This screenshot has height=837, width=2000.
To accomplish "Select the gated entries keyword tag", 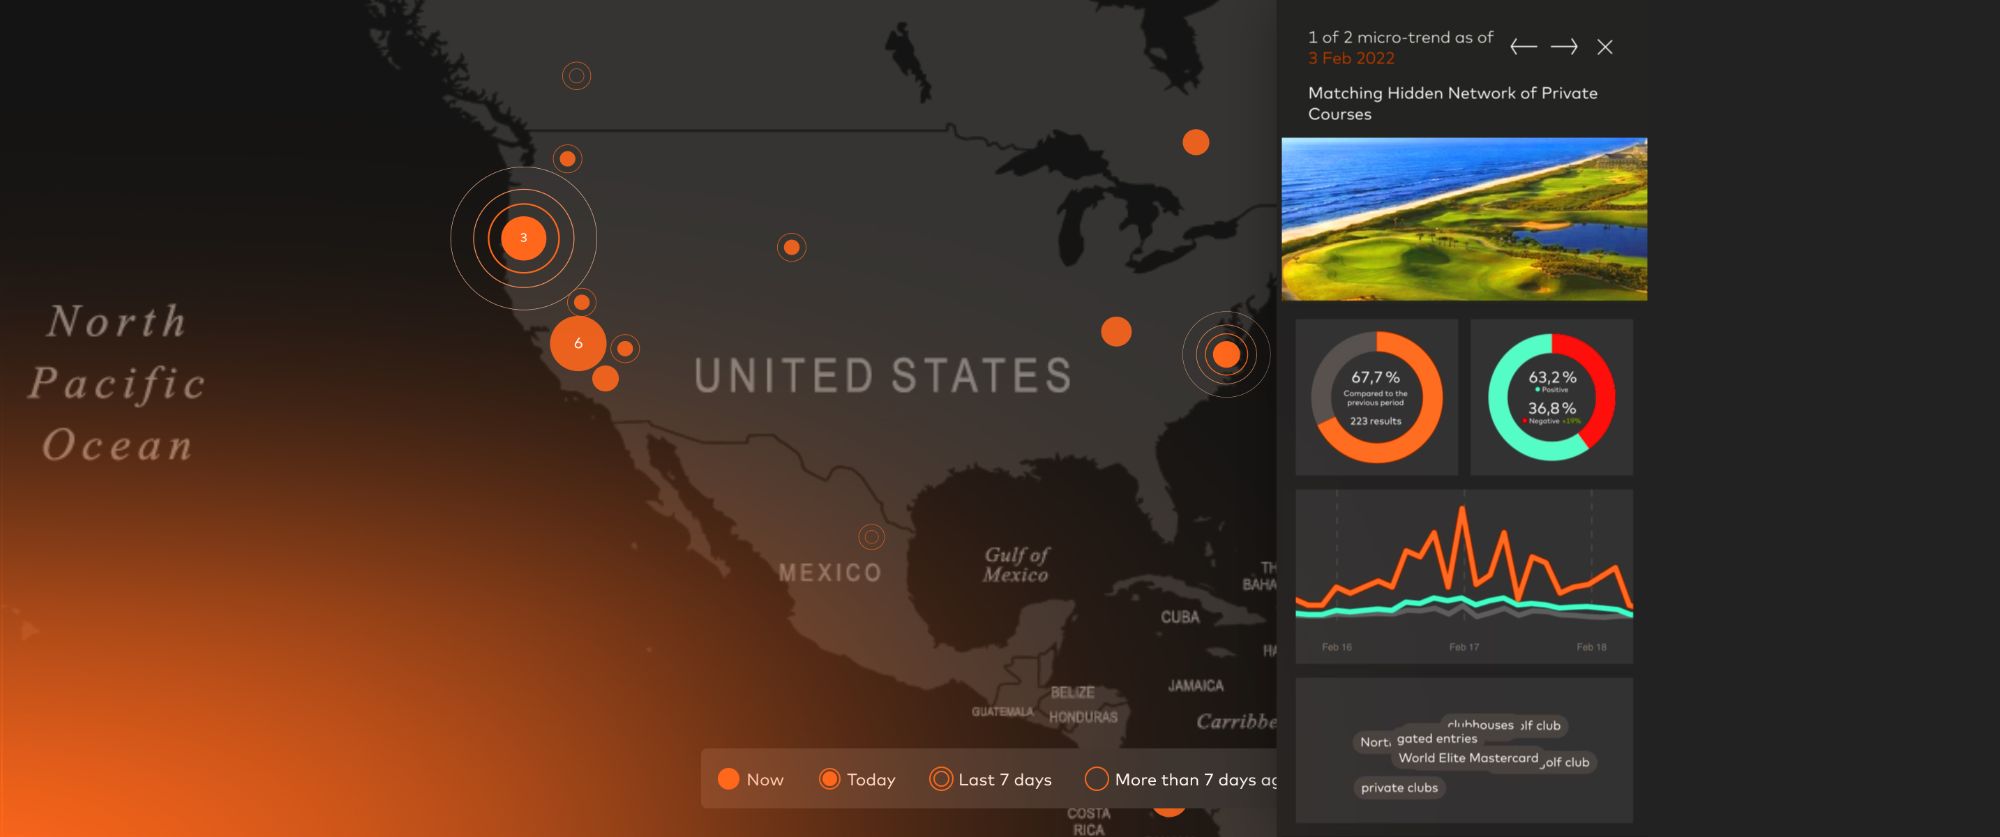I will tap(1436, 739).
